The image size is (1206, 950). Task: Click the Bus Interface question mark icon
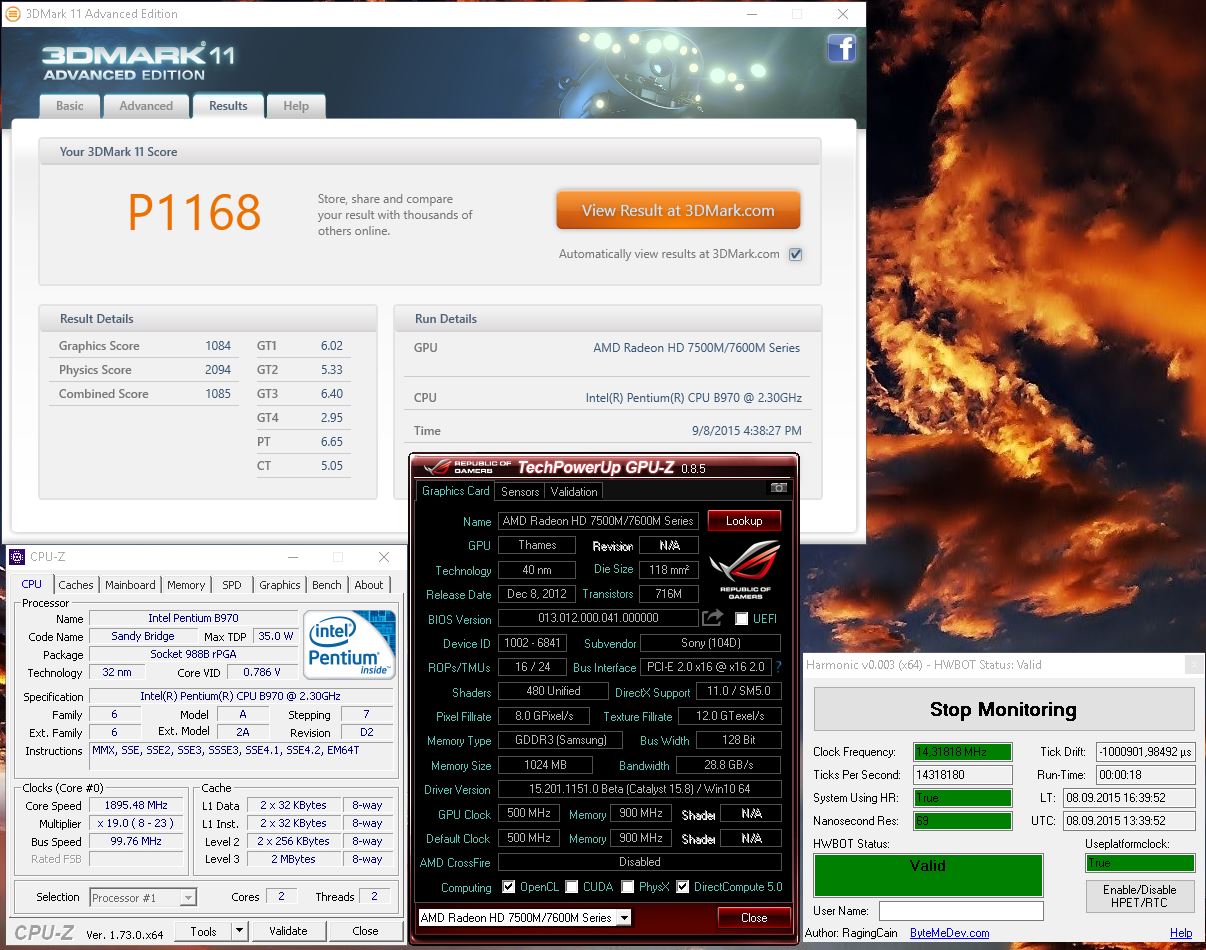[x=778, y=667]
